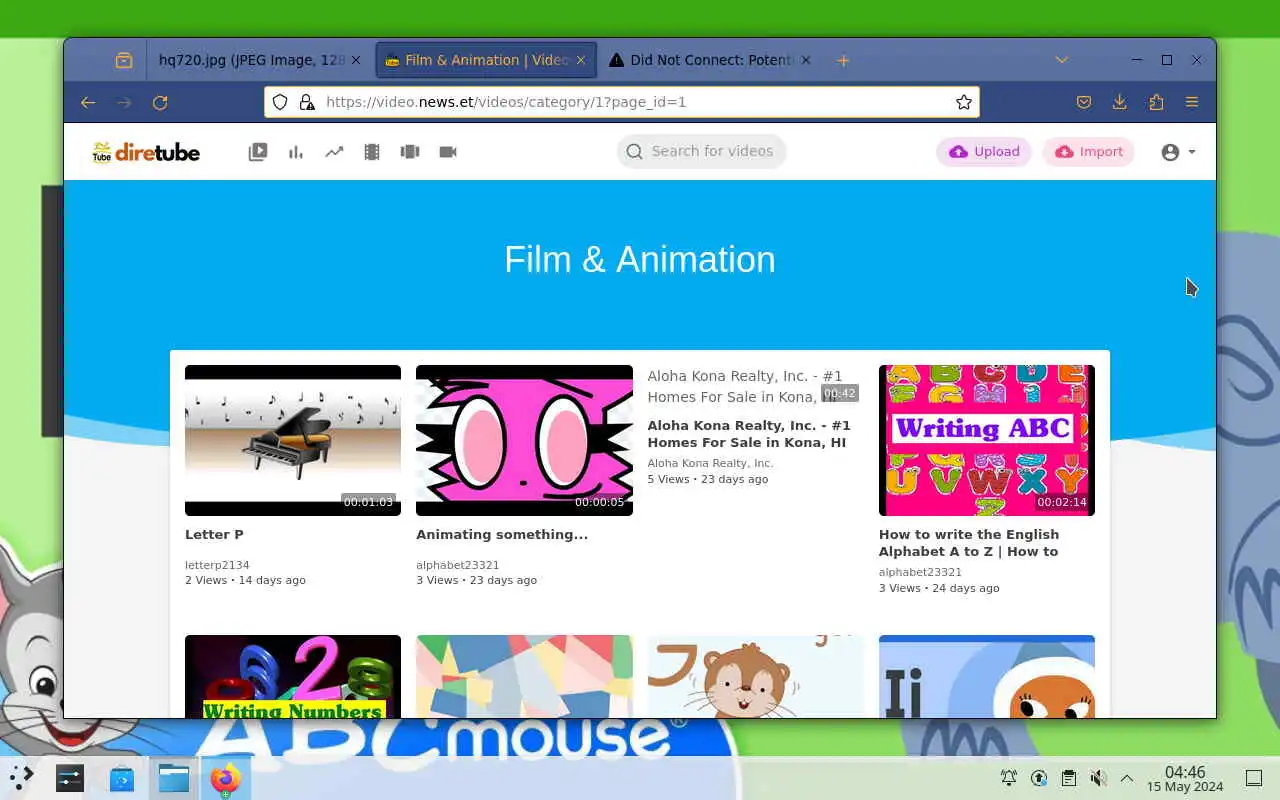Open the Aloha Kona Realty bold title
Screen dimensions: 1280x800
pos(749,434)
